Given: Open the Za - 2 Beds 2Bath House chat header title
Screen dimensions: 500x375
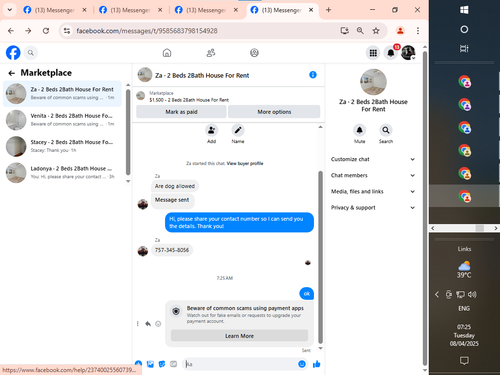Looking at the screenshot, I should pyautogui.click(x=202, y=75).
